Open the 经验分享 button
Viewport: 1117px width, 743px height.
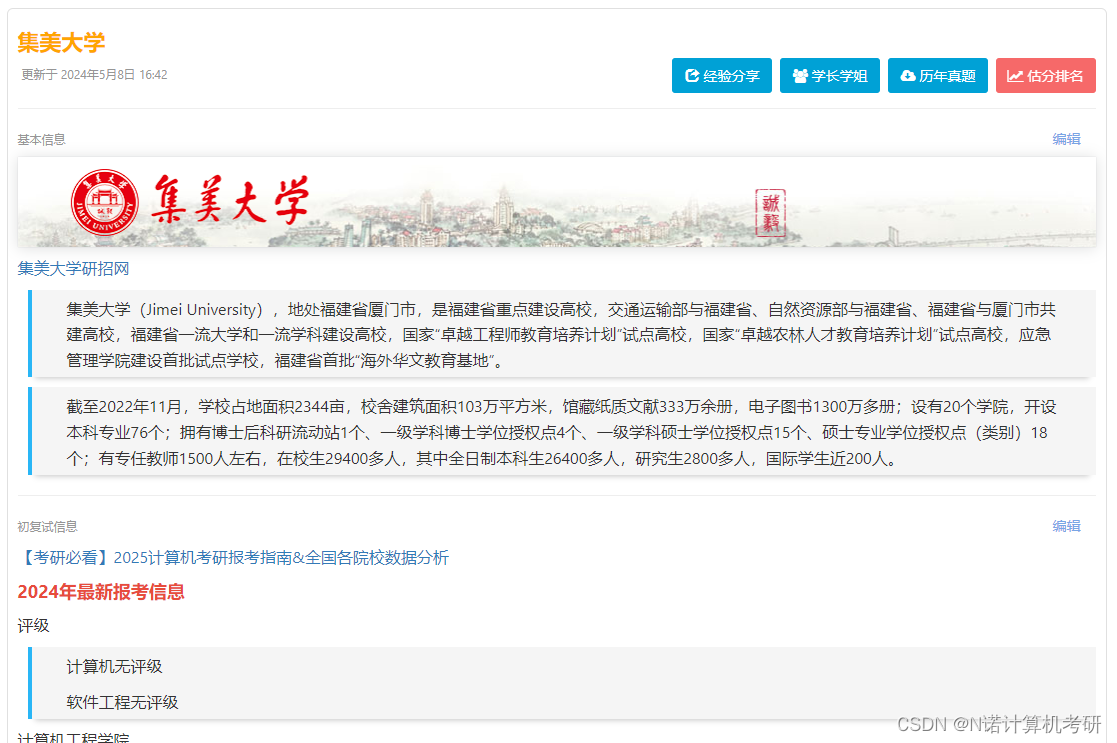pyautogui.click(x=722, y=76)
